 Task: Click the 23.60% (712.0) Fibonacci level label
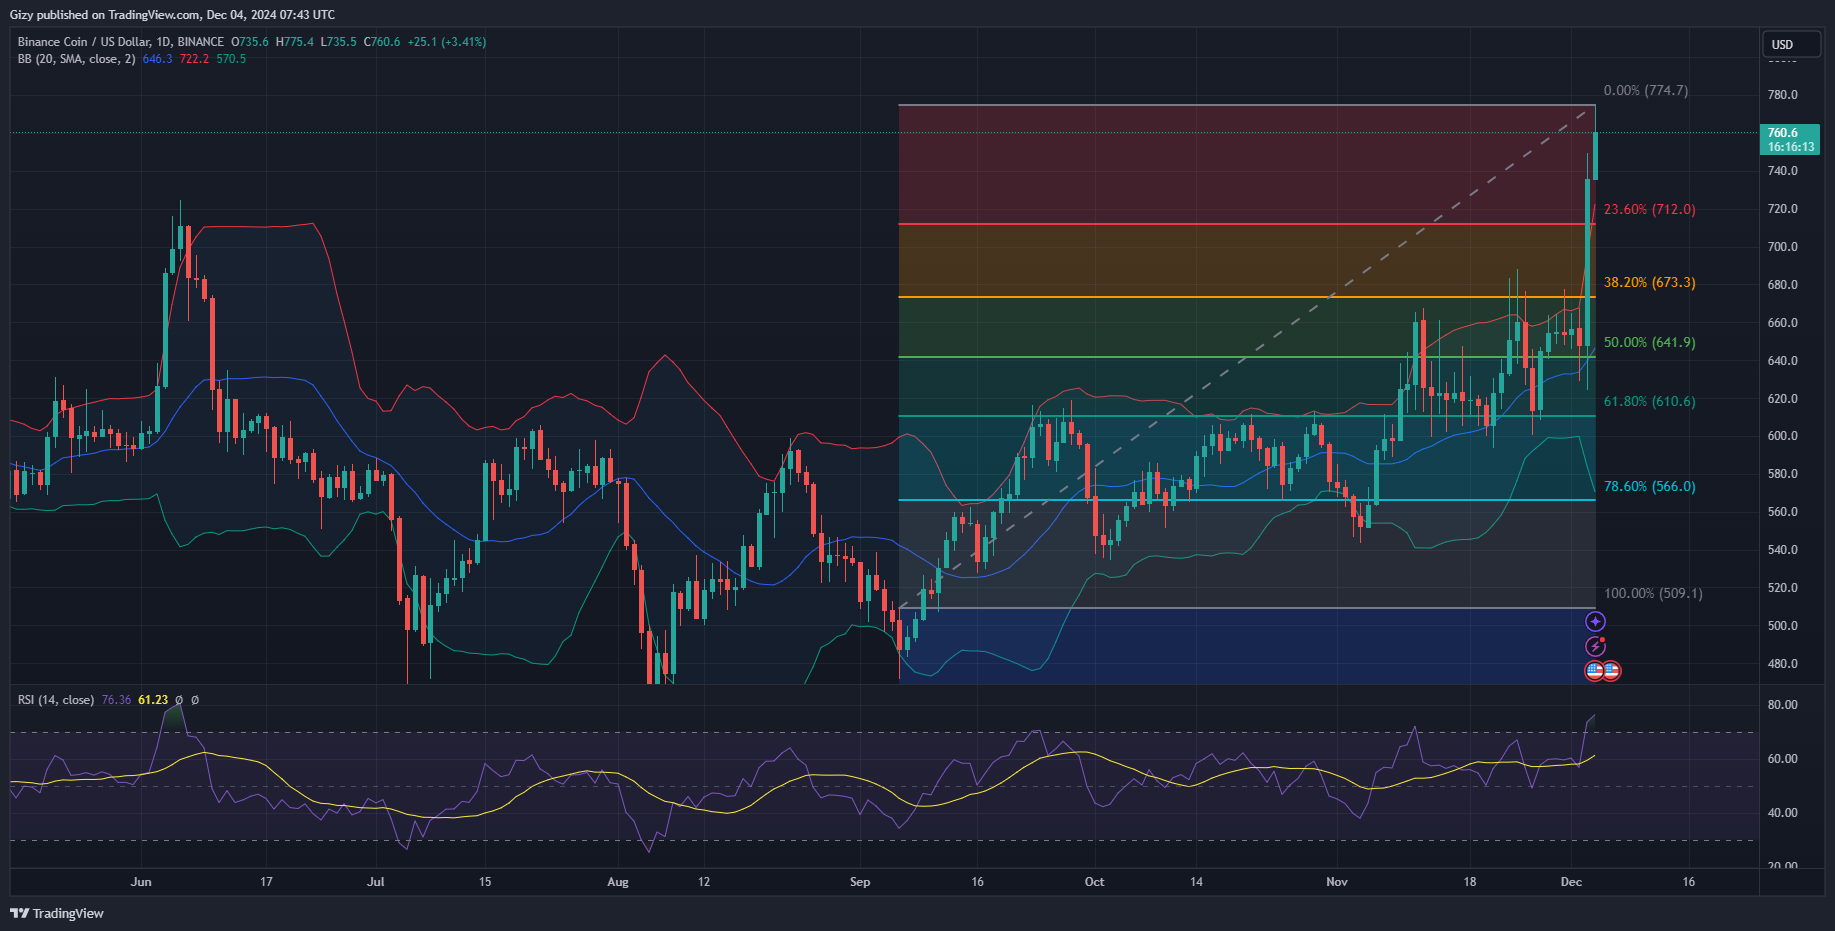coord(1650,210)
